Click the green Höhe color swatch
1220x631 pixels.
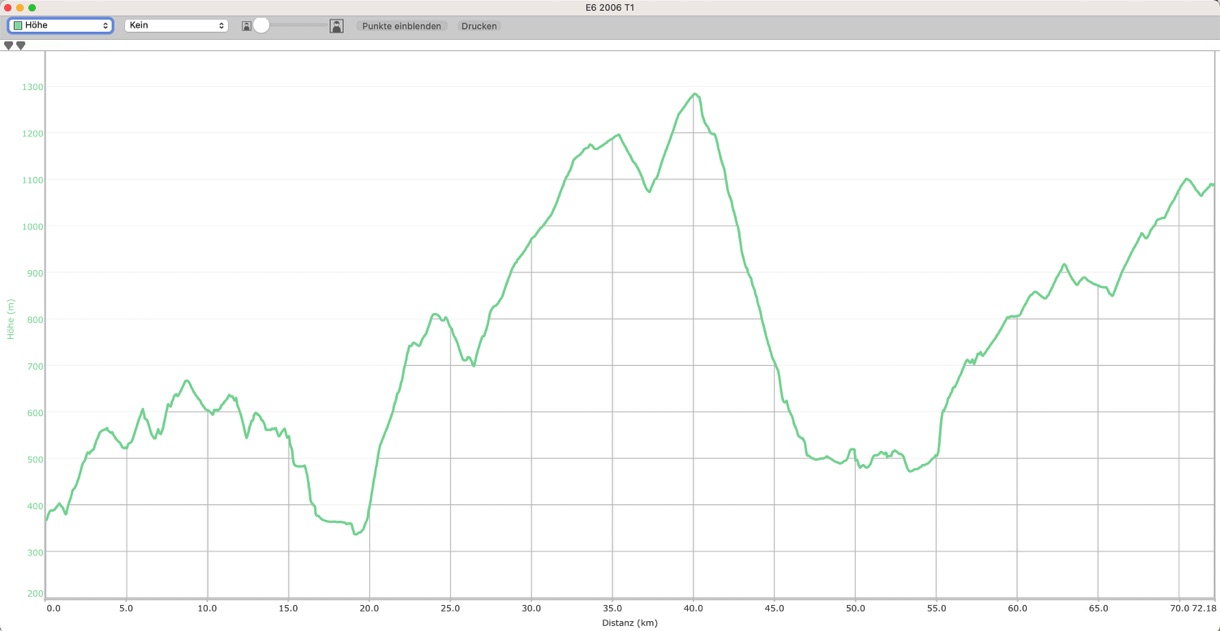click(x=18, y=26)
